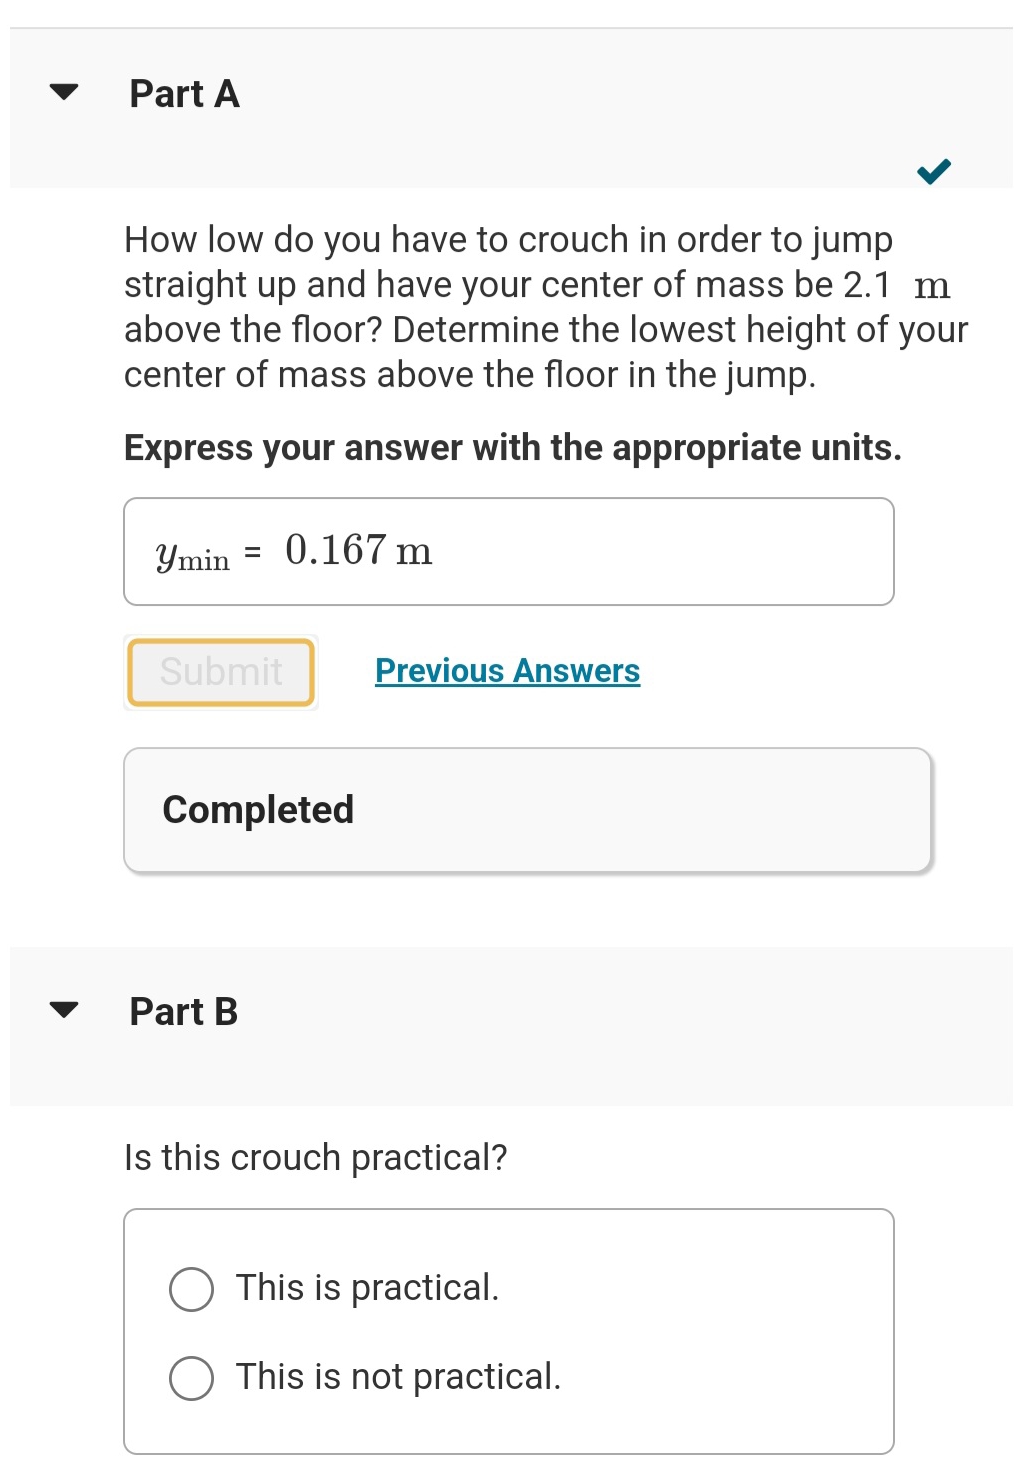Viewport: 1030px width, 1477px height.
Task: Click the Submit button
Action: point(220,671)
